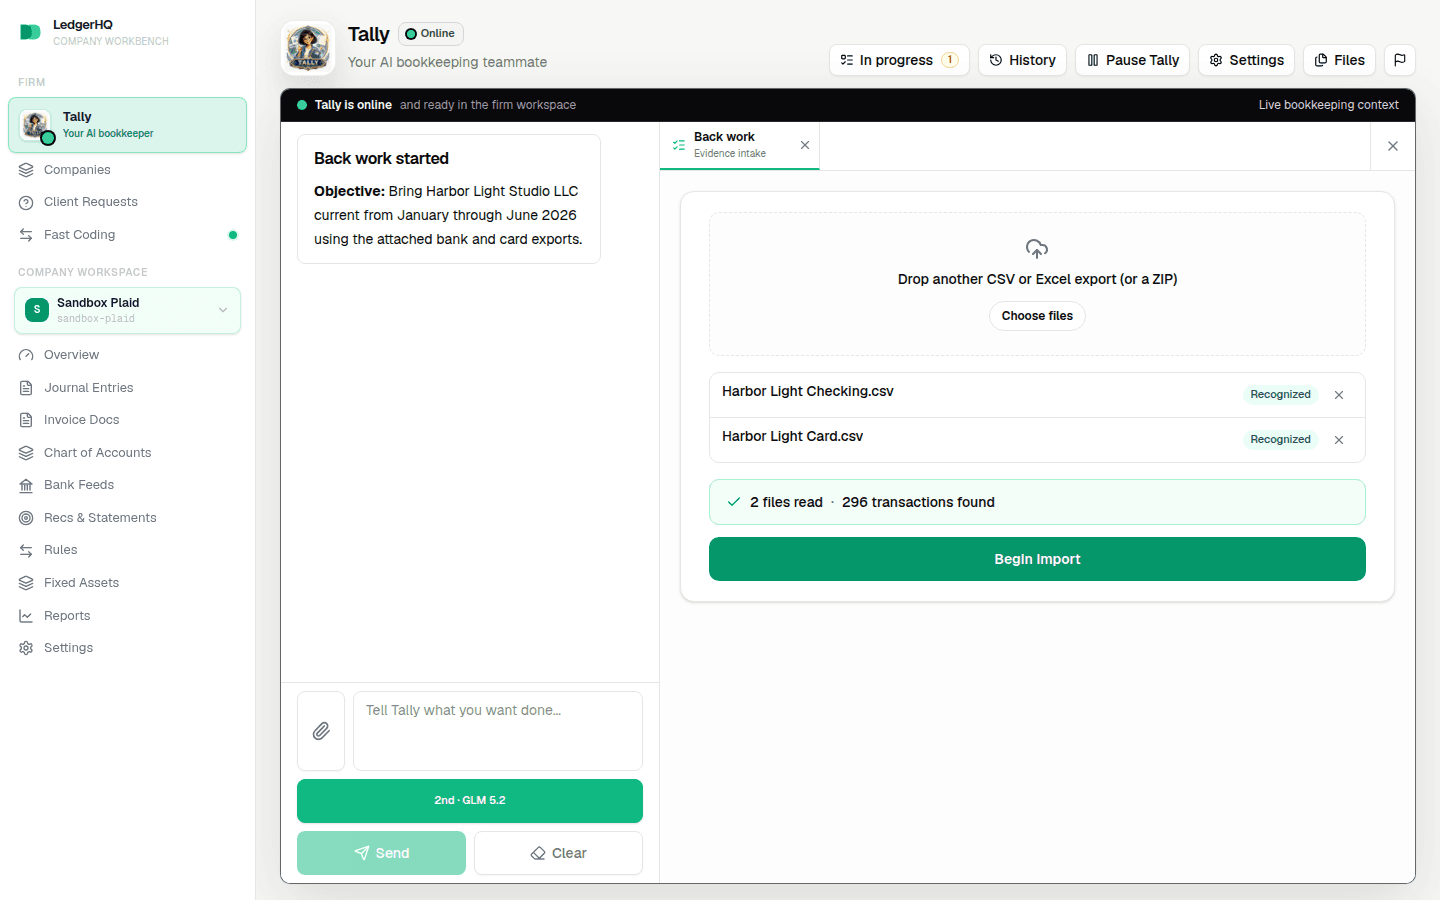The height and width of the screenshot is (900, 1440).
Task: Open the Overview page
Action: [x=71, y=355]
